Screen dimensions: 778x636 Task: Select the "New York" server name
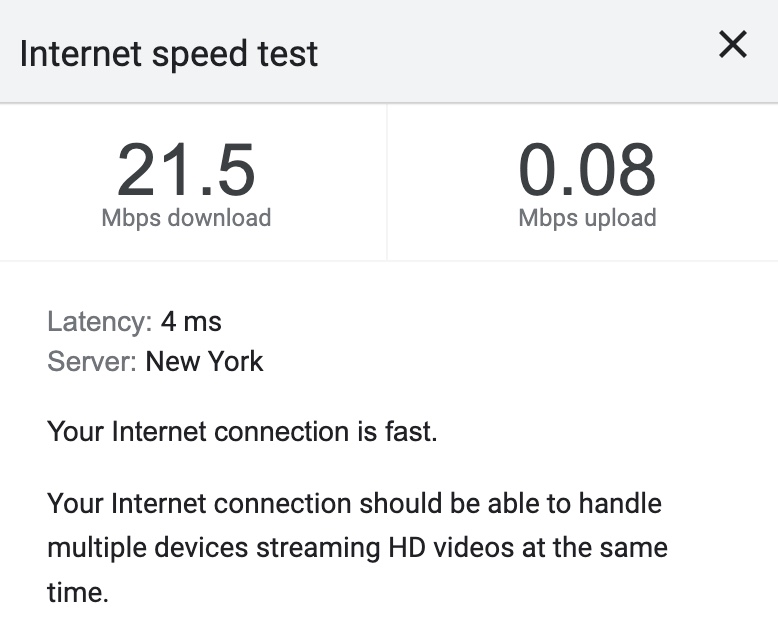204,361
